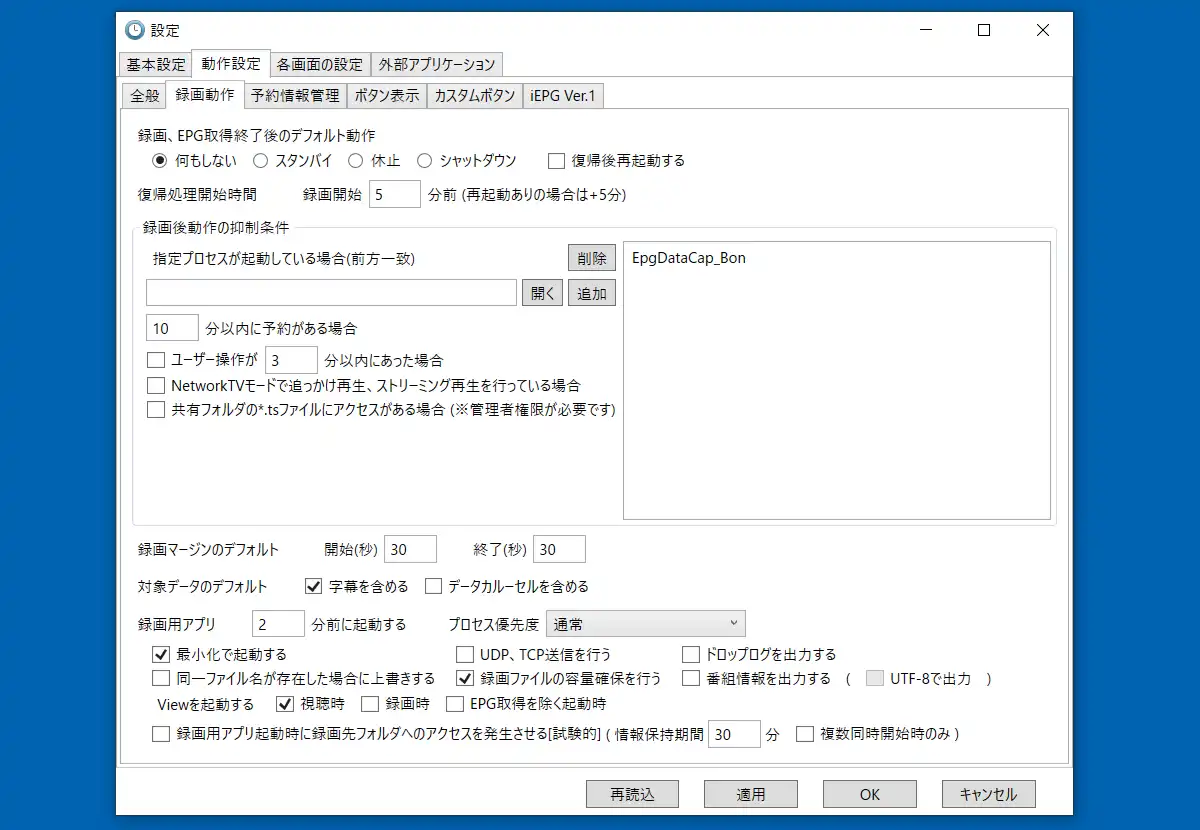Select the 全般 sub-tab
Image resolution: width=1200 pixels, height=830 pixels.
point(144,96)
